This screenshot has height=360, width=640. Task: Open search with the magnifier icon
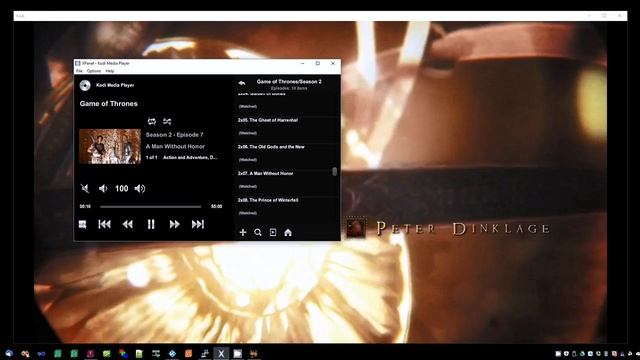(x=258, y=232)
